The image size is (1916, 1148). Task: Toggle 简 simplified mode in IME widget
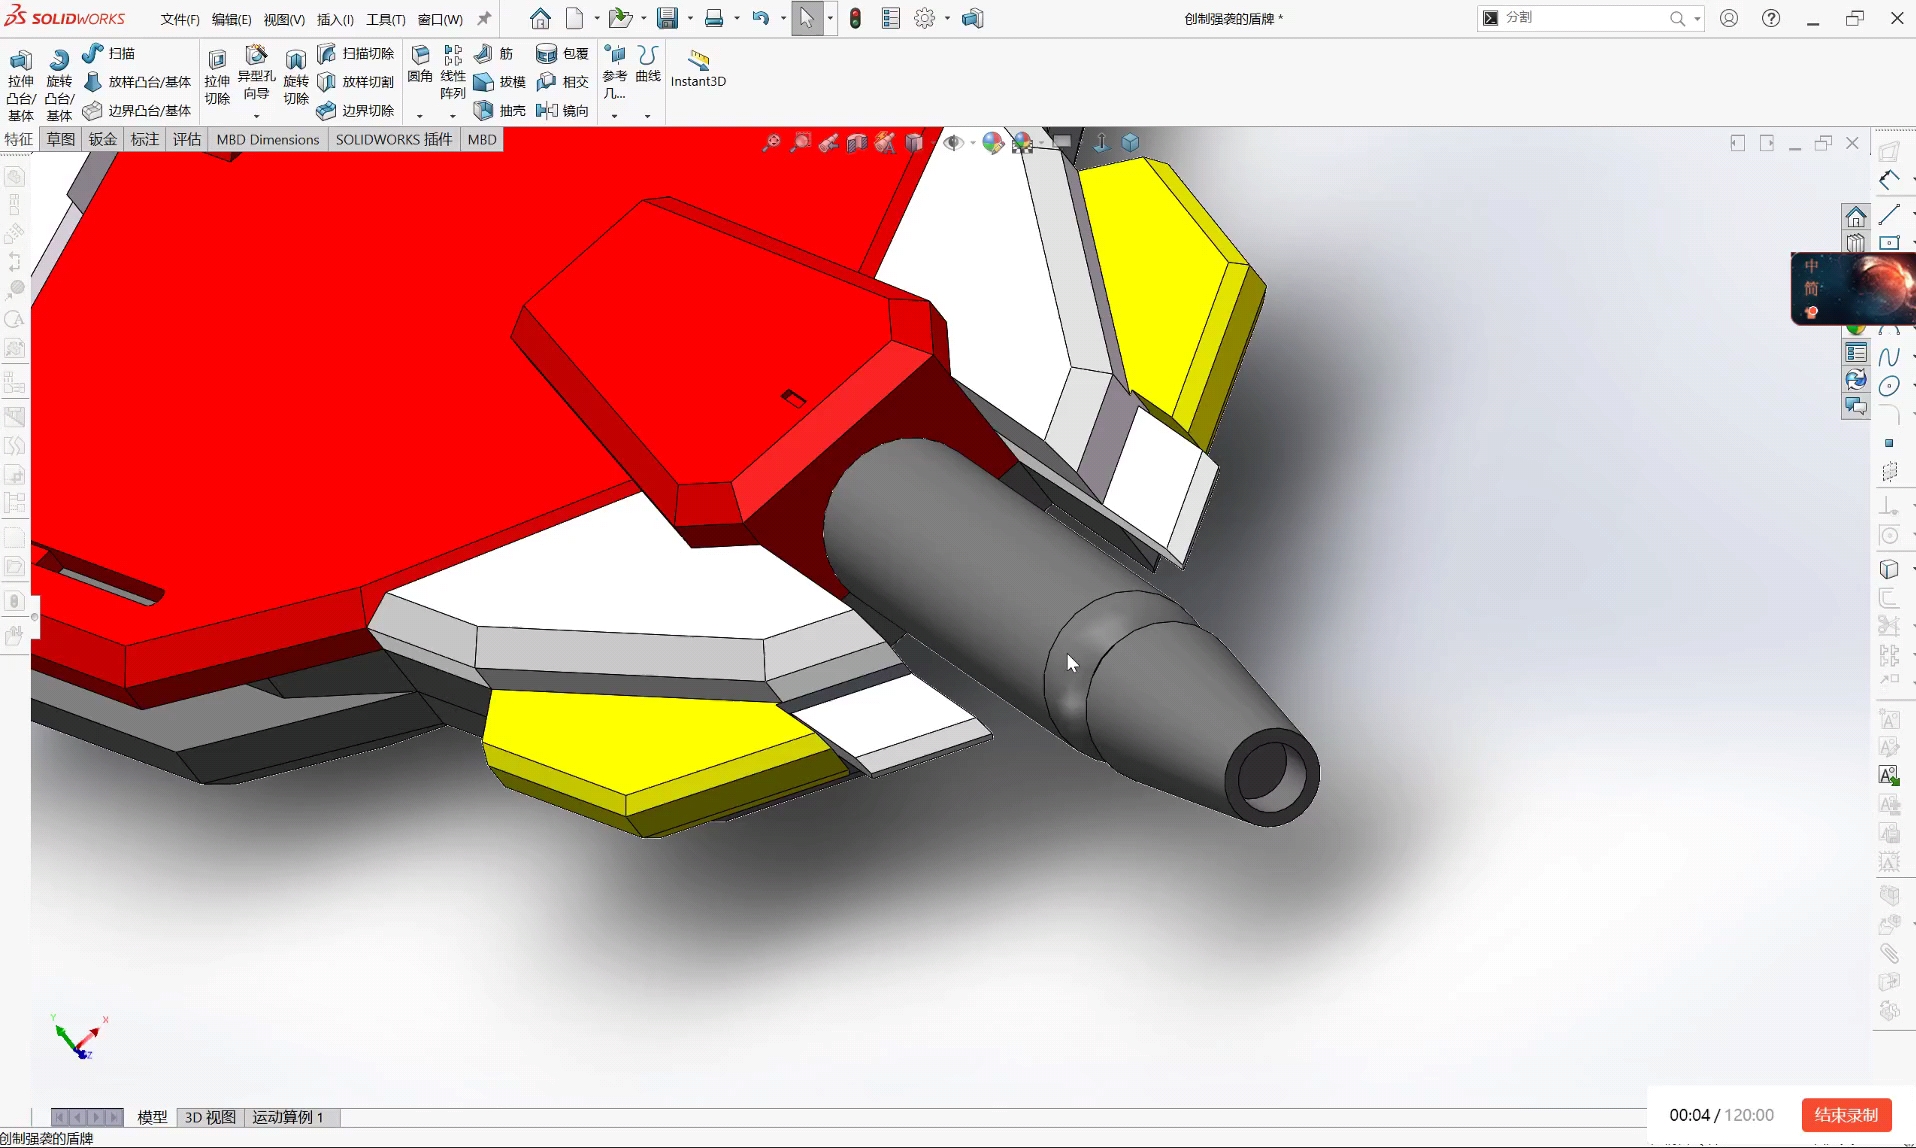[x=1811, y=289]
